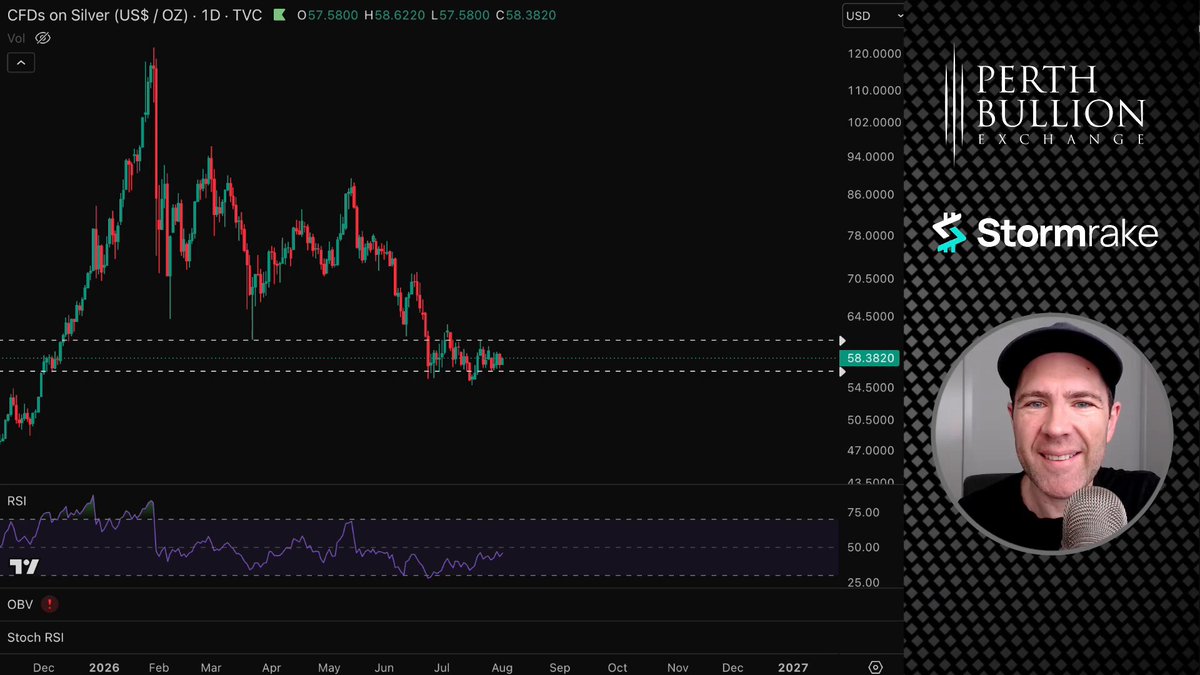Click the RSI scale value 50.00

tap(865, 548)
